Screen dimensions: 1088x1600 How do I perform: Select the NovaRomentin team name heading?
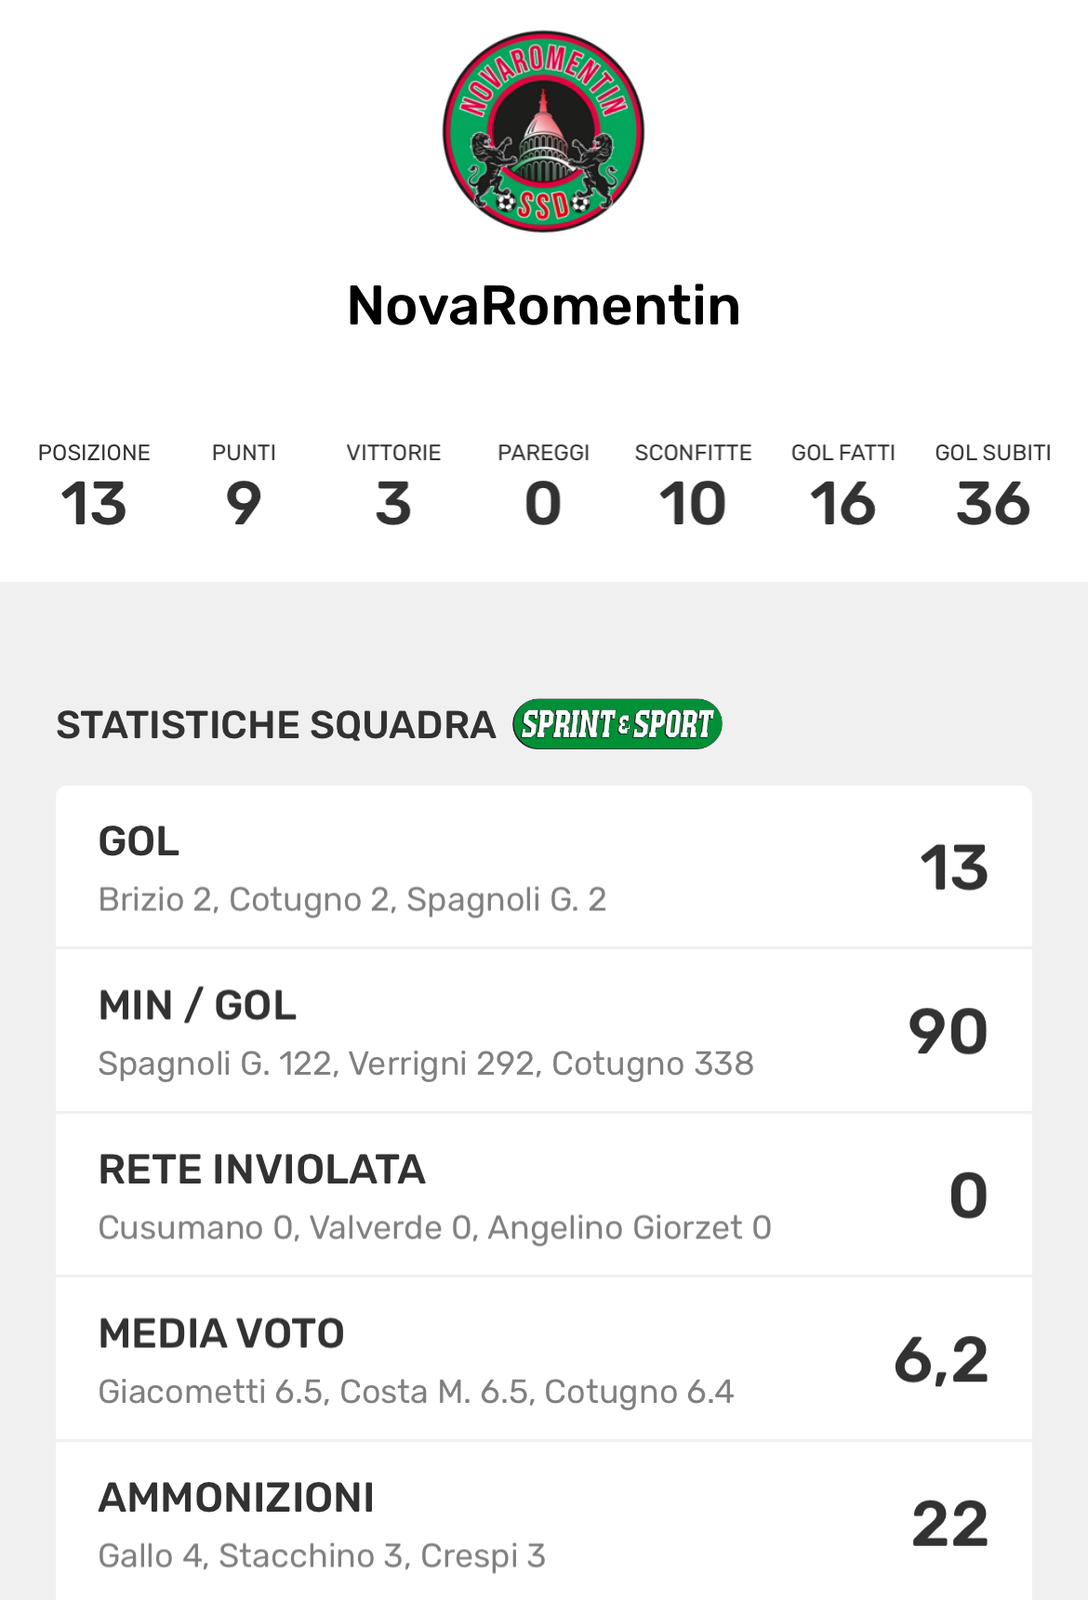pyautogui.click(x=543, y=305)
